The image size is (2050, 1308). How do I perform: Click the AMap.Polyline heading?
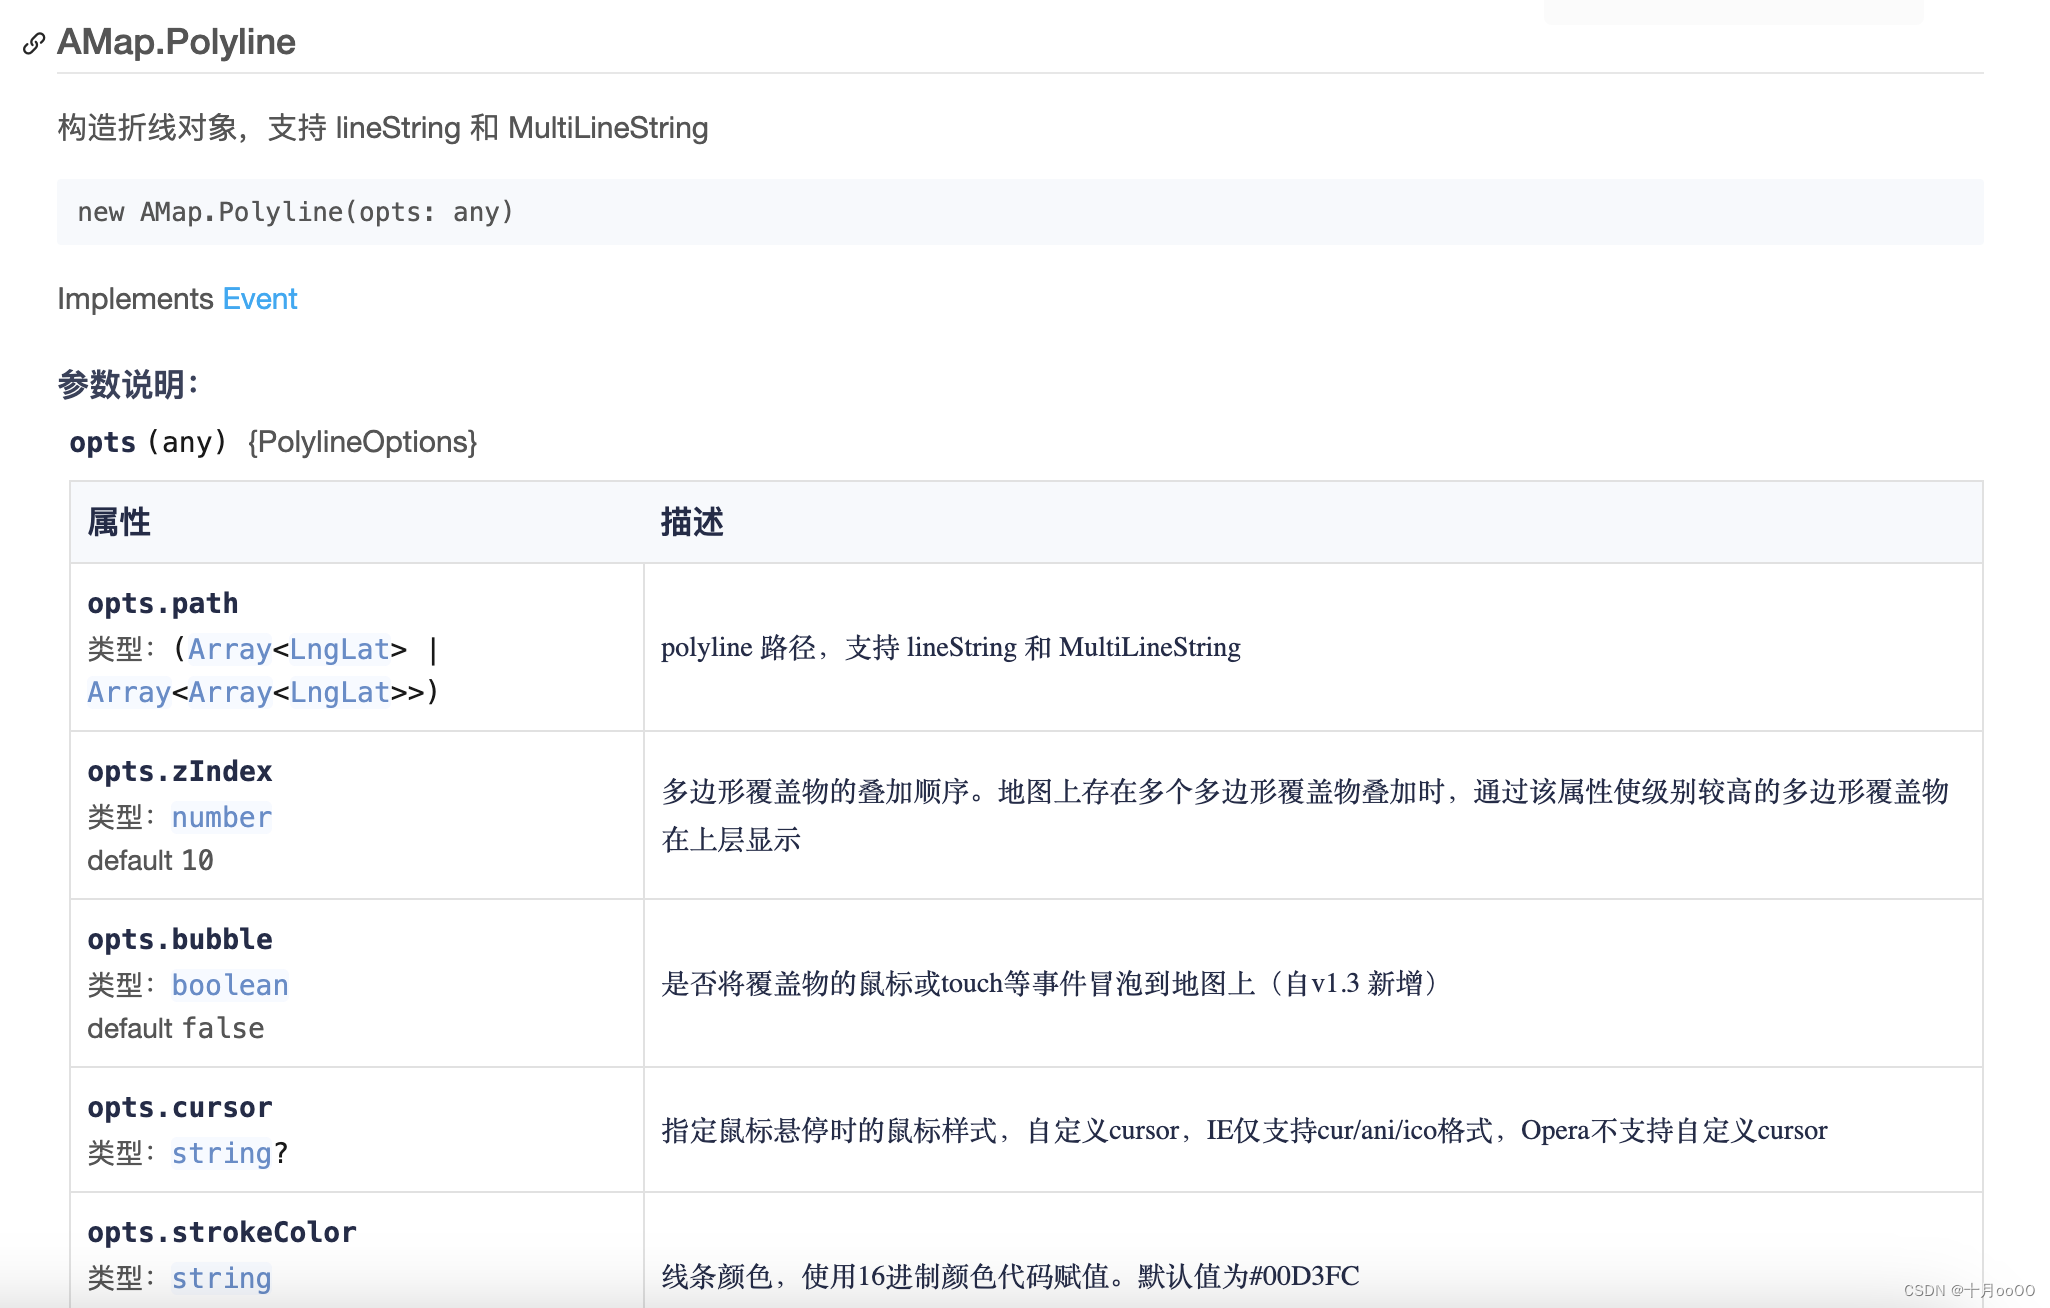176,42
